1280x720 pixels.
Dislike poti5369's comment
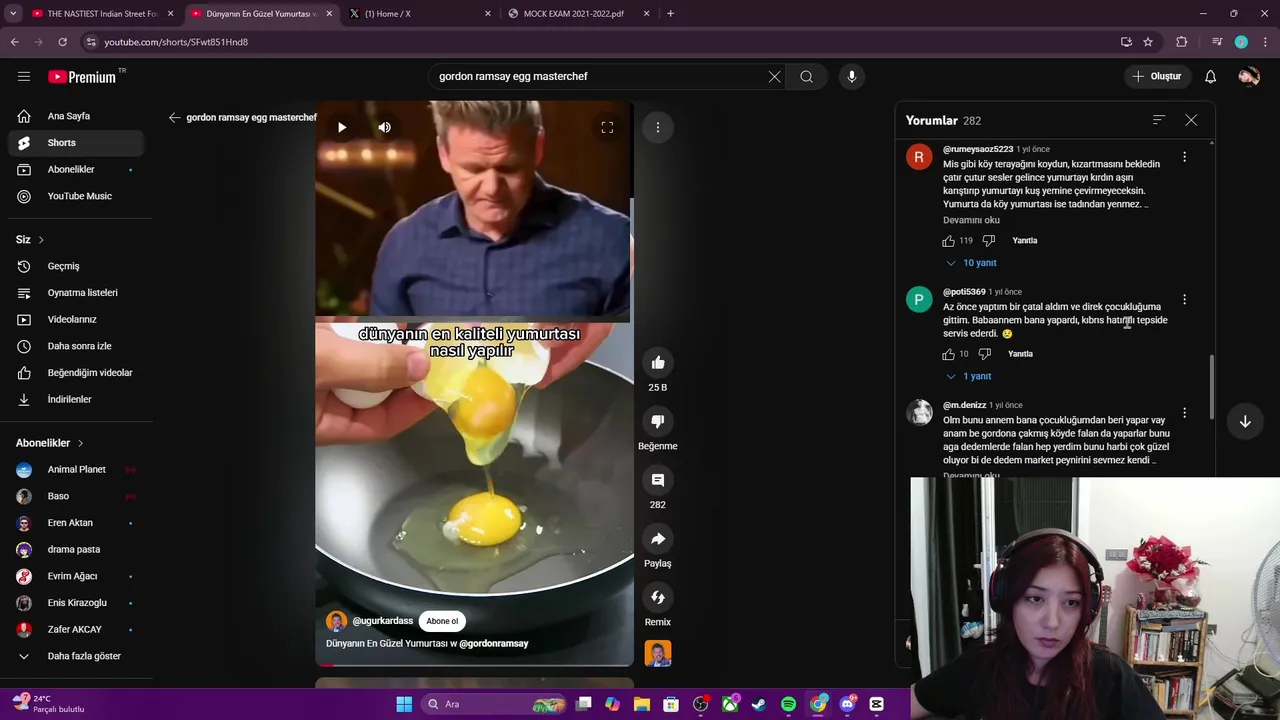(x=984, y=354)
